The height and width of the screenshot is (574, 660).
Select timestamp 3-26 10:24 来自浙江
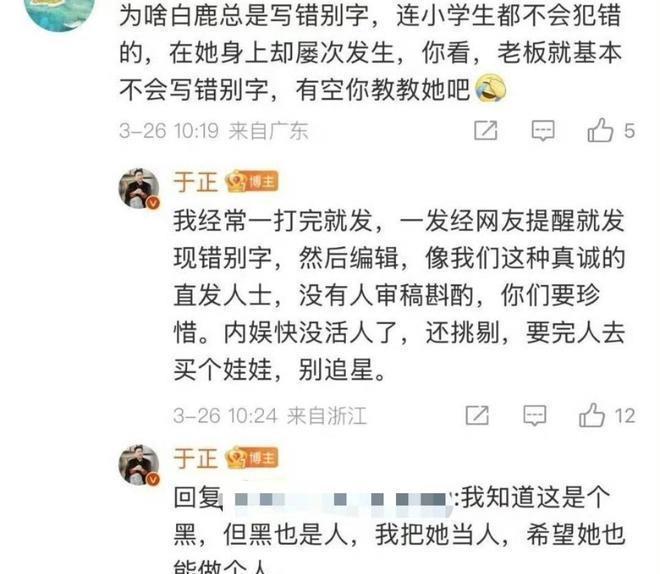pyautogui.click(x=270, y=416)
